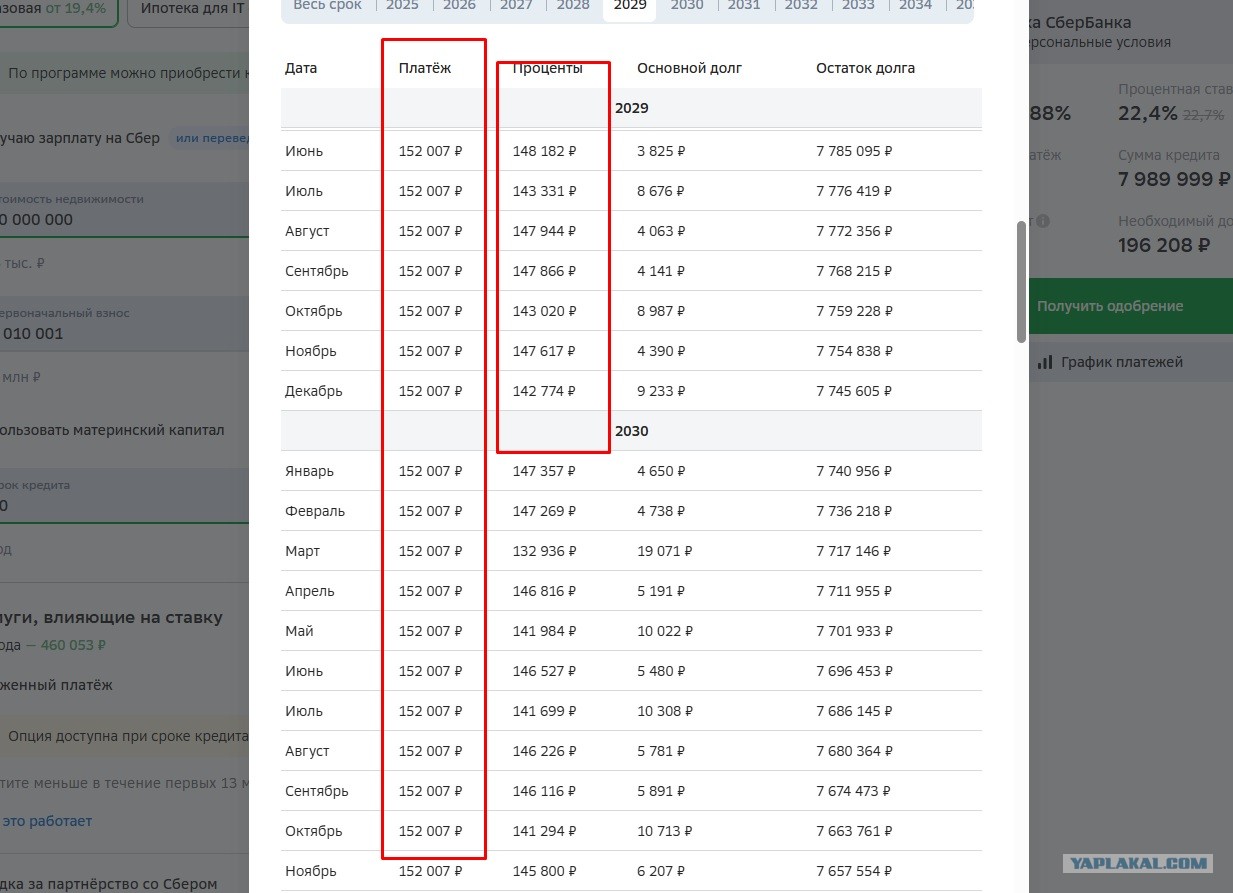1233x893 pixels.
Task: Switch to the 2030 year tab
Action: (x=687, y=5)
